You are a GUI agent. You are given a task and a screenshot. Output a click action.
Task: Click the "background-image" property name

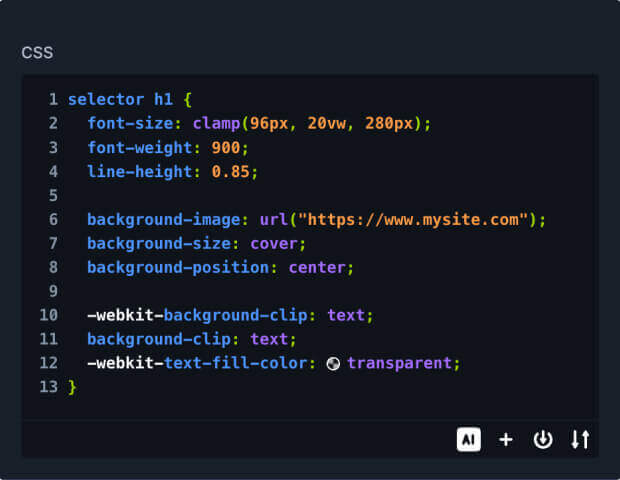(164, 219)
